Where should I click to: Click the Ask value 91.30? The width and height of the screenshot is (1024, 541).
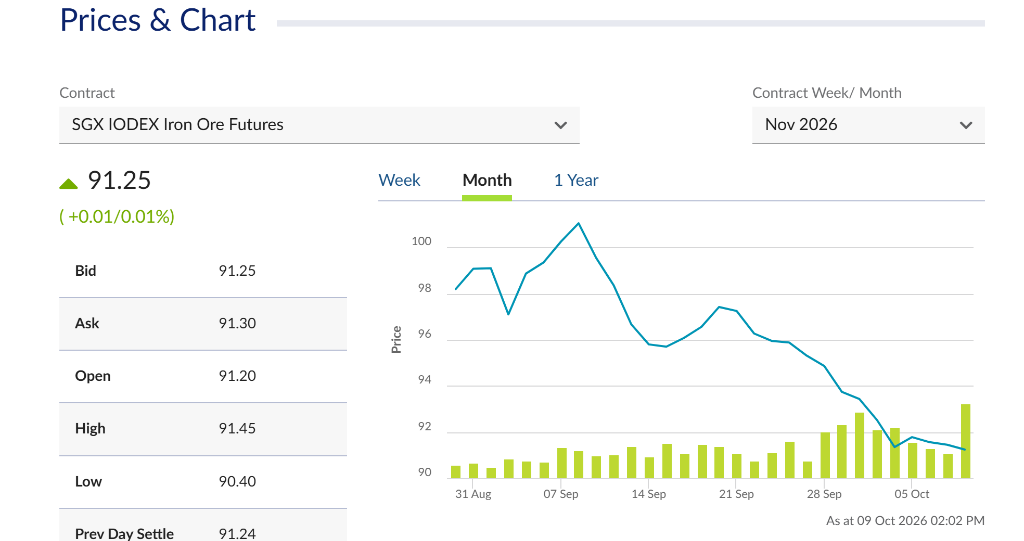237,323
